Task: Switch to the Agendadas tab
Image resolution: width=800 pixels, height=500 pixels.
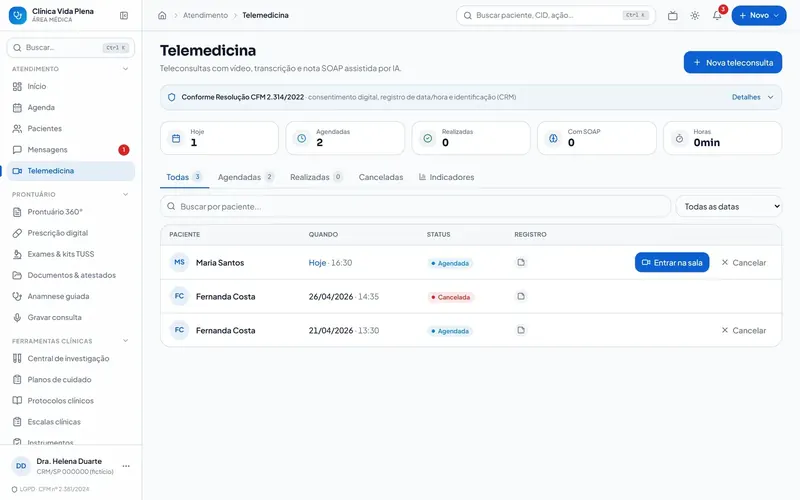Action: [246, 177]
